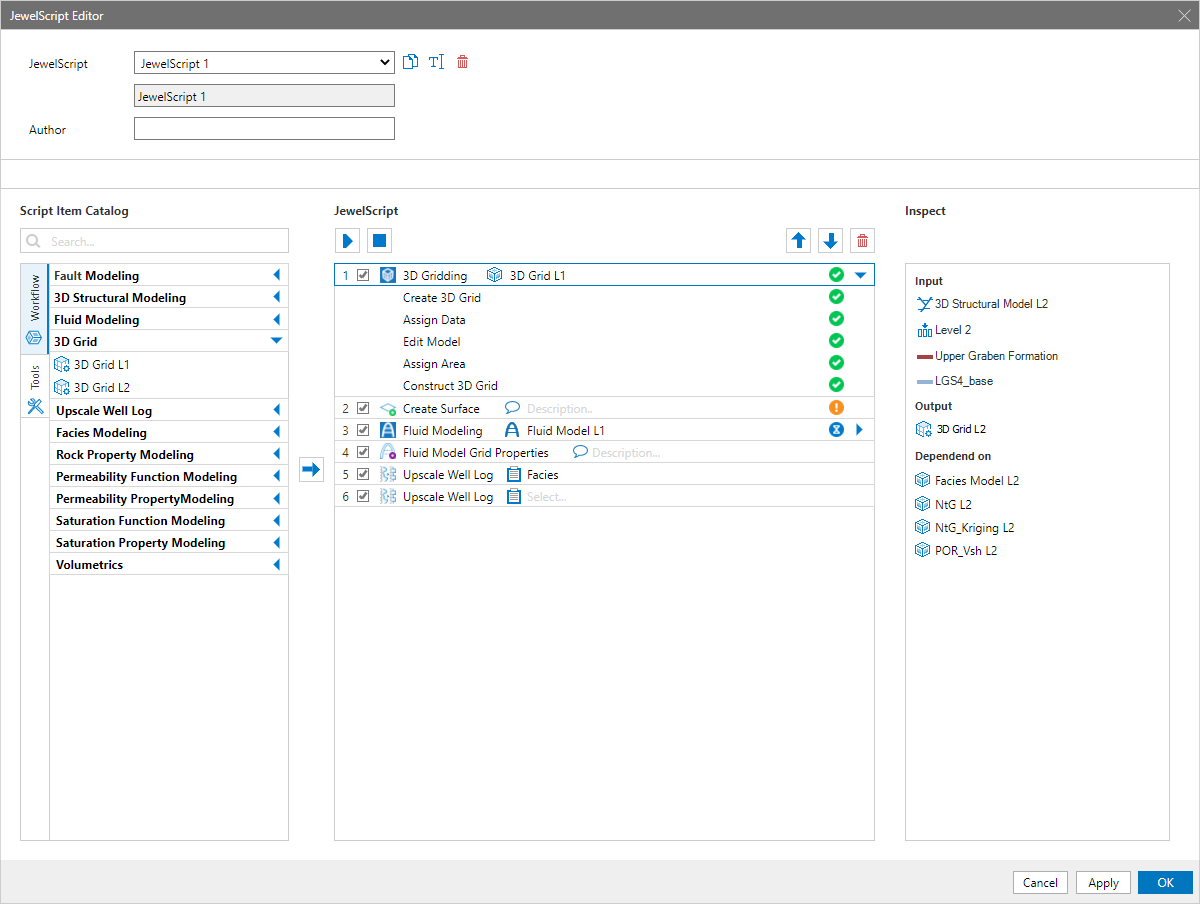The image size is (1200, 904).
Task: Click the Fluid Modeling step icon
Action: tap(388, 431)
